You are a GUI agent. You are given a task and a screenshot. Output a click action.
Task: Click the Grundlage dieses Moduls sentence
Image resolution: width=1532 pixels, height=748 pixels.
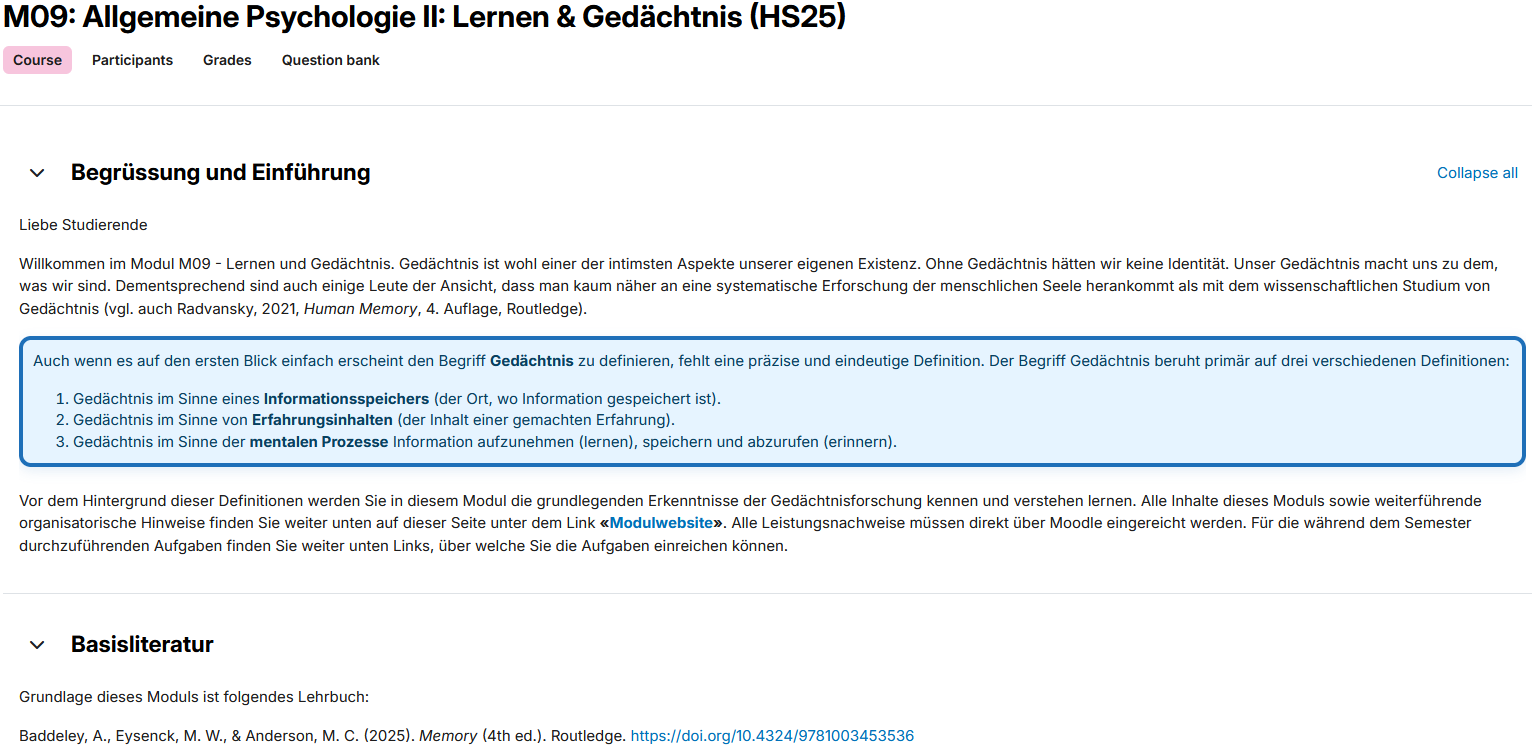click(x=194, y=697)
